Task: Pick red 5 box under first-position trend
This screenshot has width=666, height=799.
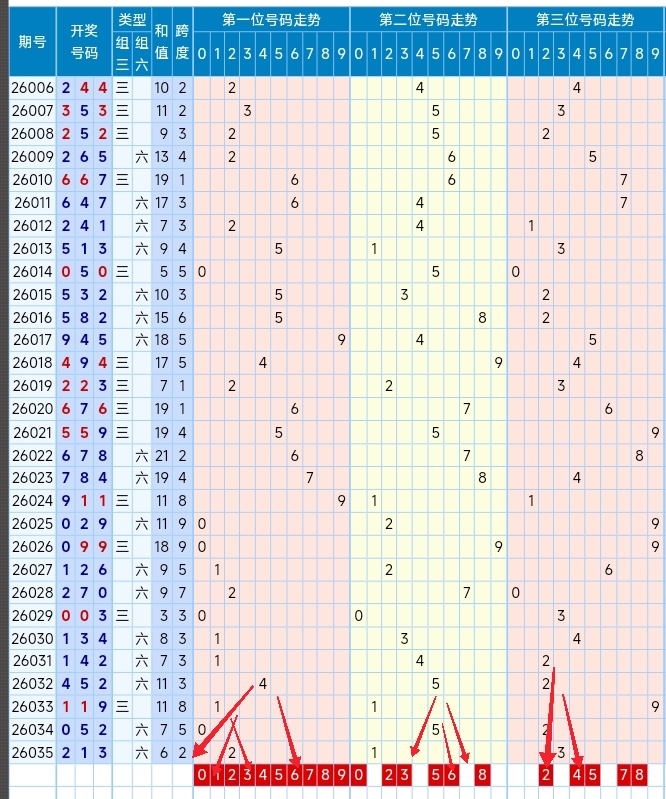Action: pyautogui.click(x=278, y=775)
